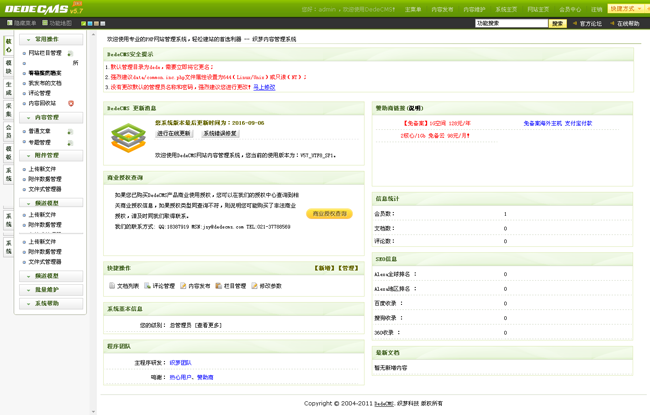The width and height of the screenshot is (650, 415).
Task: Click the add icon beside 普通文章
Action: pos(70,132)
